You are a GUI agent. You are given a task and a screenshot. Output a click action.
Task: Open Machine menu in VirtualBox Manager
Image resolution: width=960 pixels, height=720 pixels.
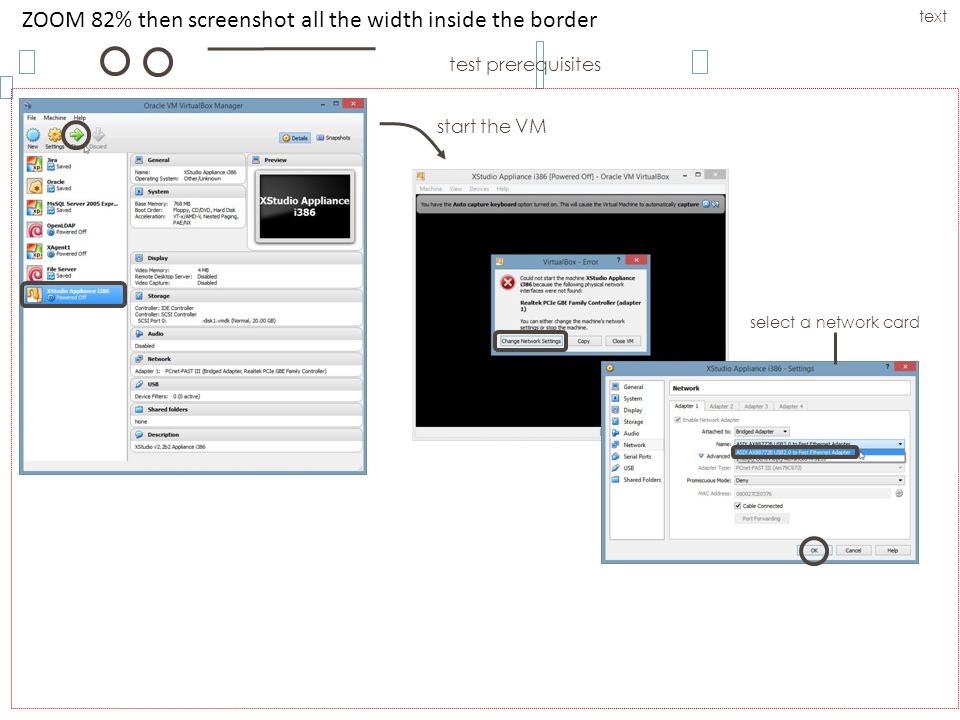[x=54, y=118]
